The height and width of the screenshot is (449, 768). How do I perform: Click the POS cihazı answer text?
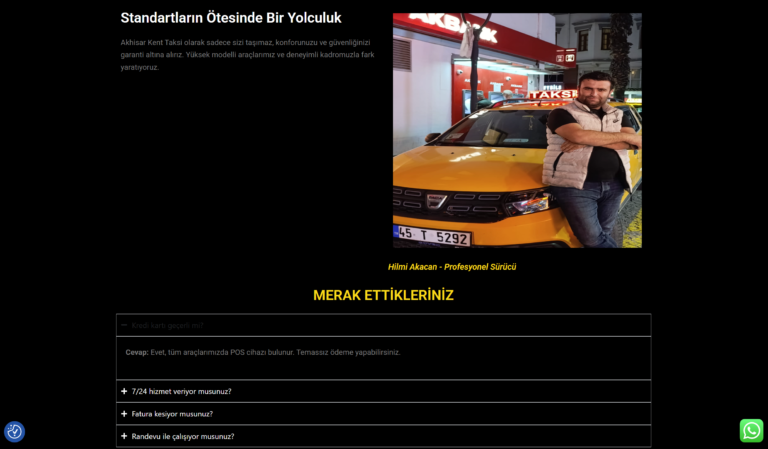point(262,352)
